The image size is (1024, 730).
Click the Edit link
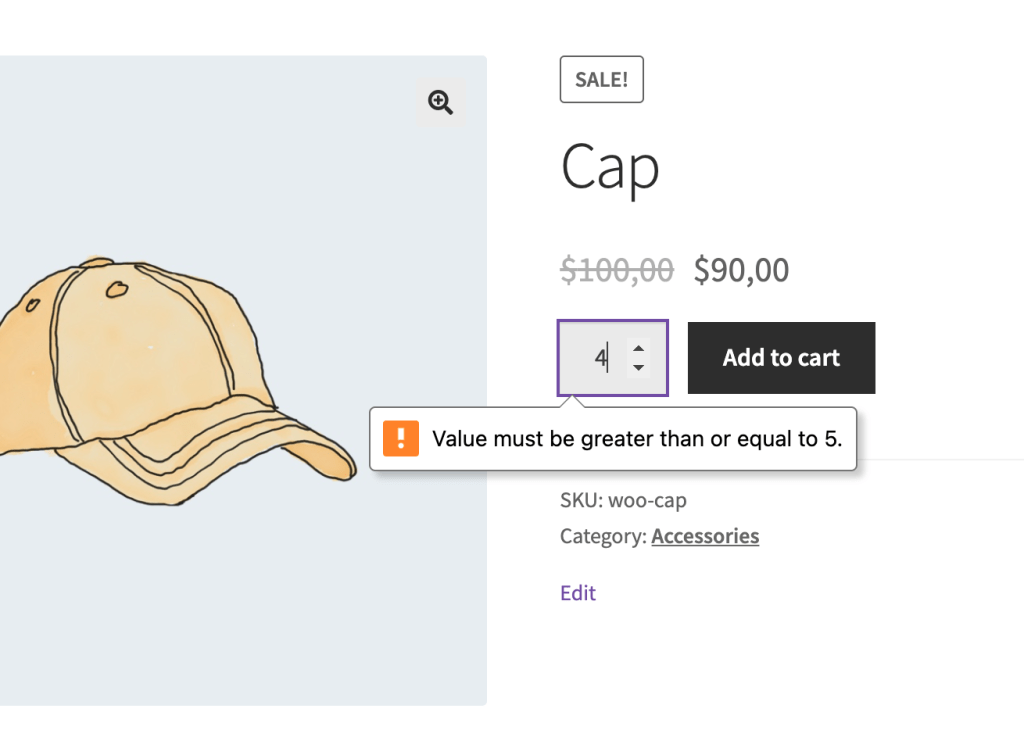578,593
